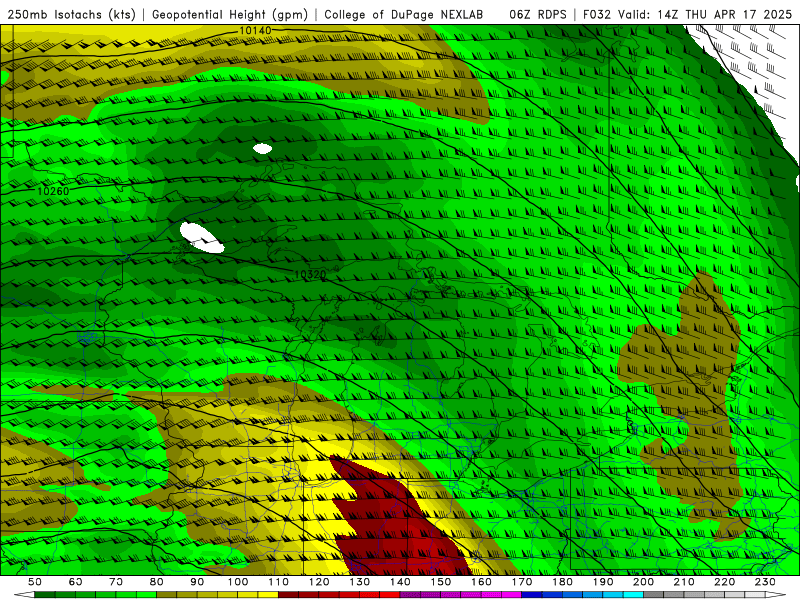Click the 90 value on the legend
The image size is (800, 600).
[197, 582]
